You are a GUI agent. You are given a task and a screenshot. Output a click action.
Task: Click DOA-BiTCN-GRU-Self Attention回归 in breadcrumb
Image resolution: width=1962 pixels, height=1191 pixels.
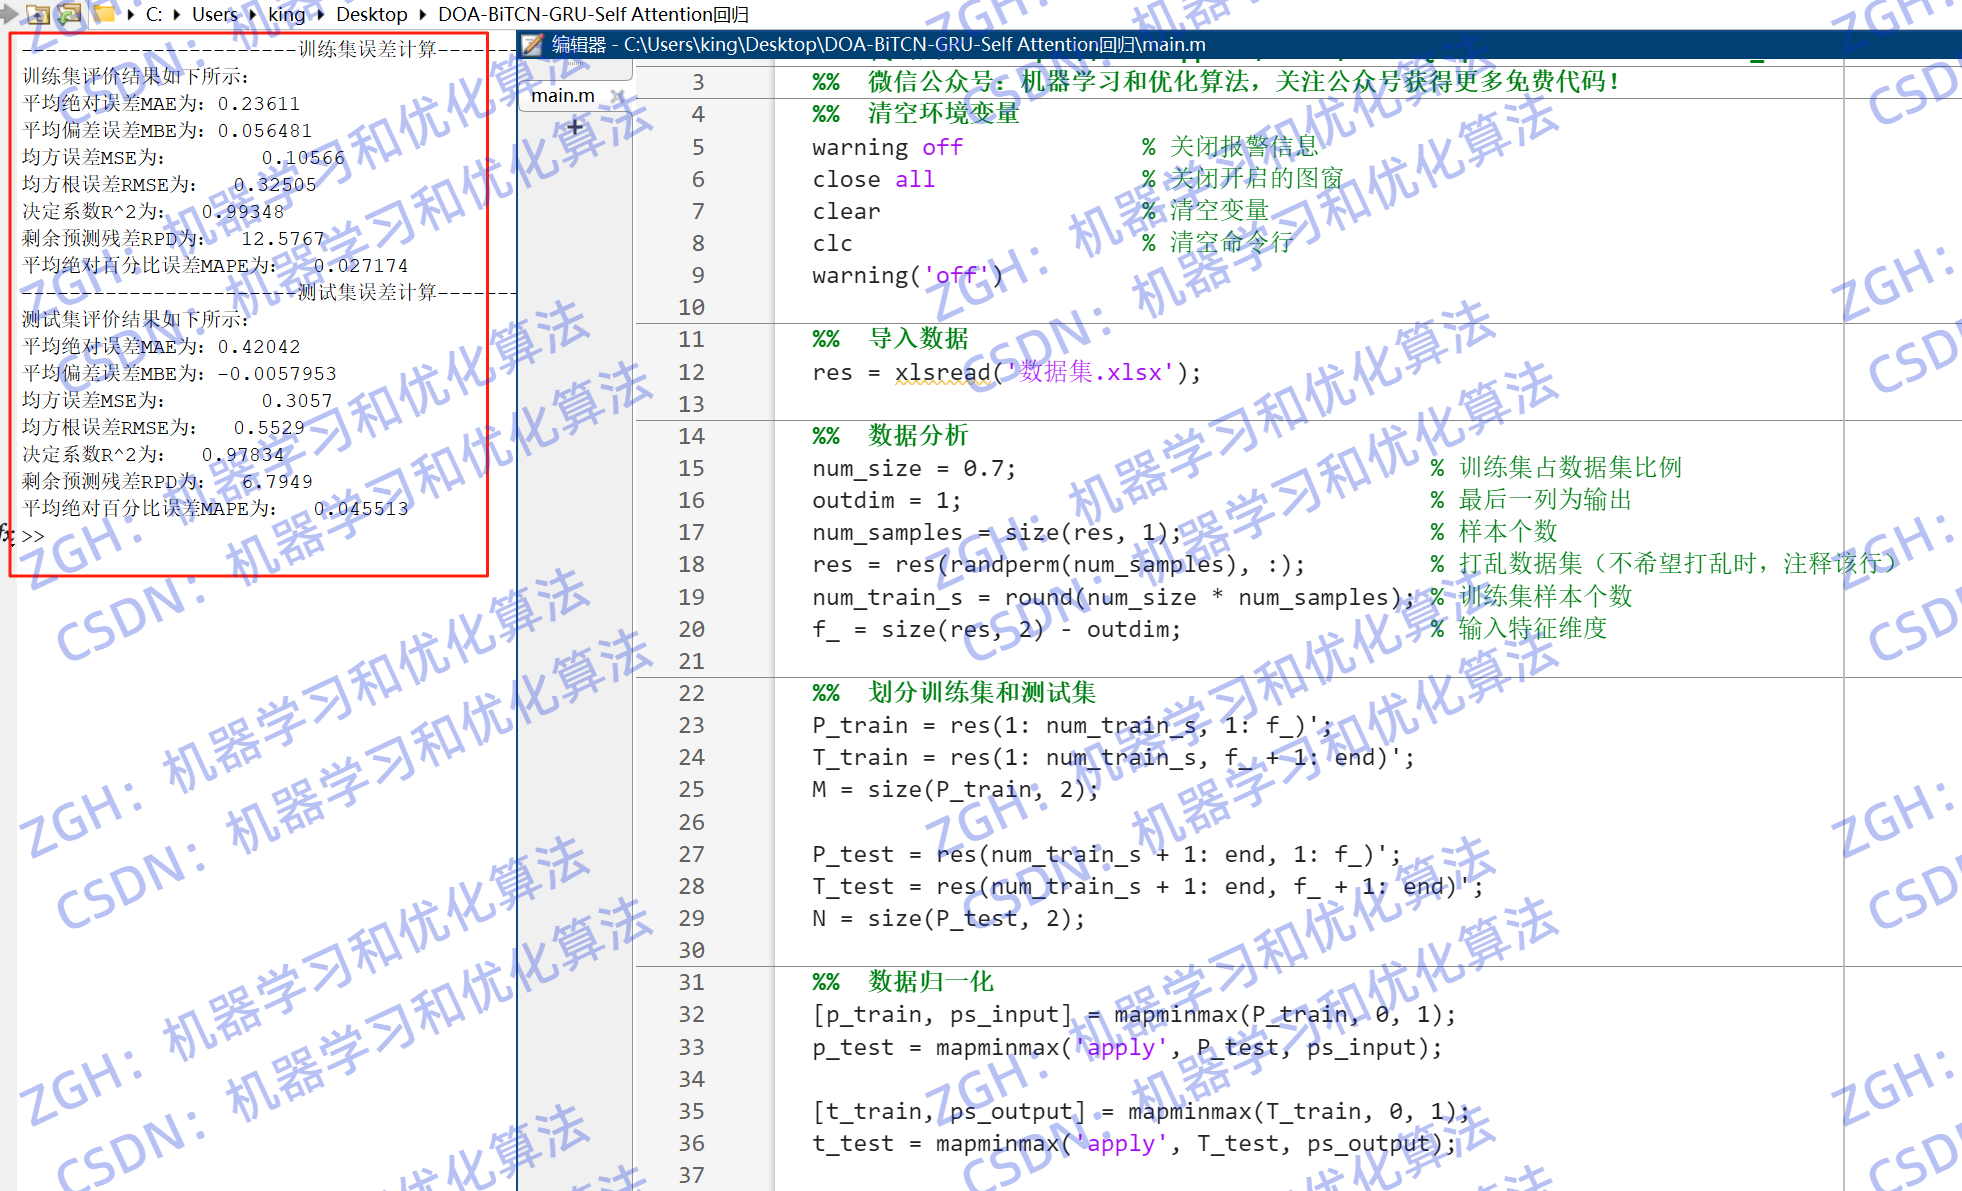click(593, 14)
